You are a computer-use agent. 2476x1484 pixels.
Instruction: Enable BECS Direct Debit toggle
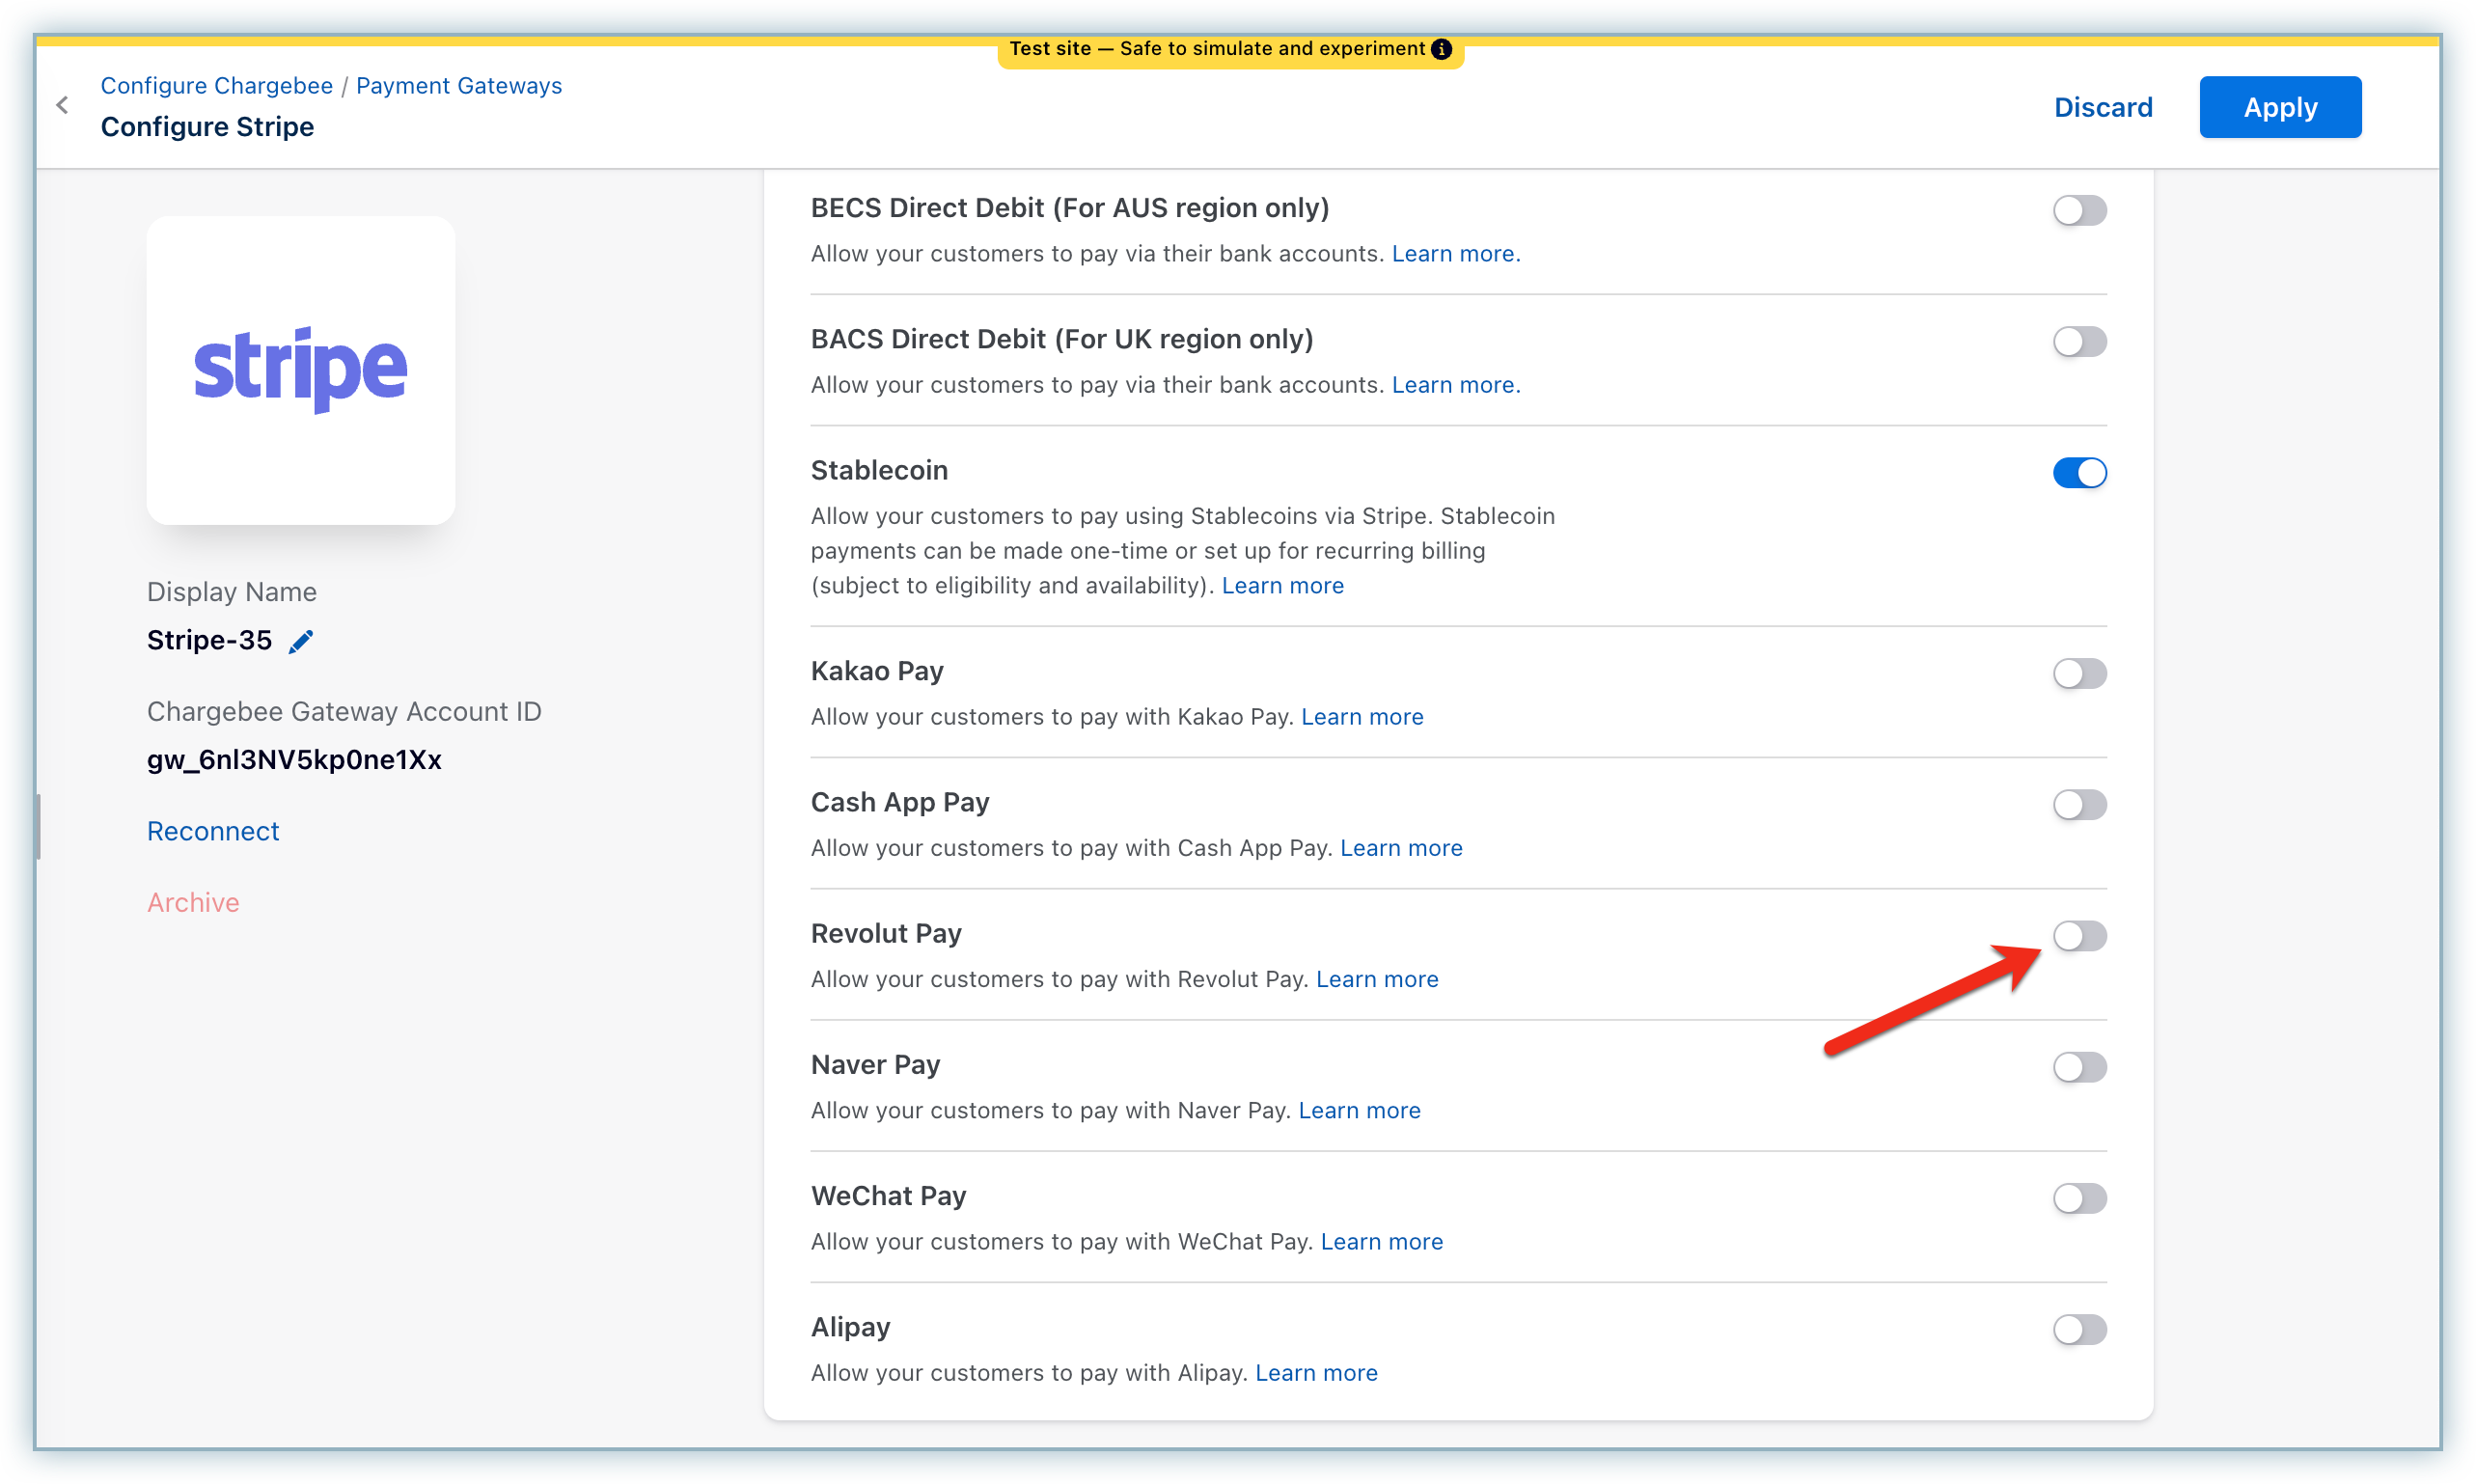(2079, 210)
